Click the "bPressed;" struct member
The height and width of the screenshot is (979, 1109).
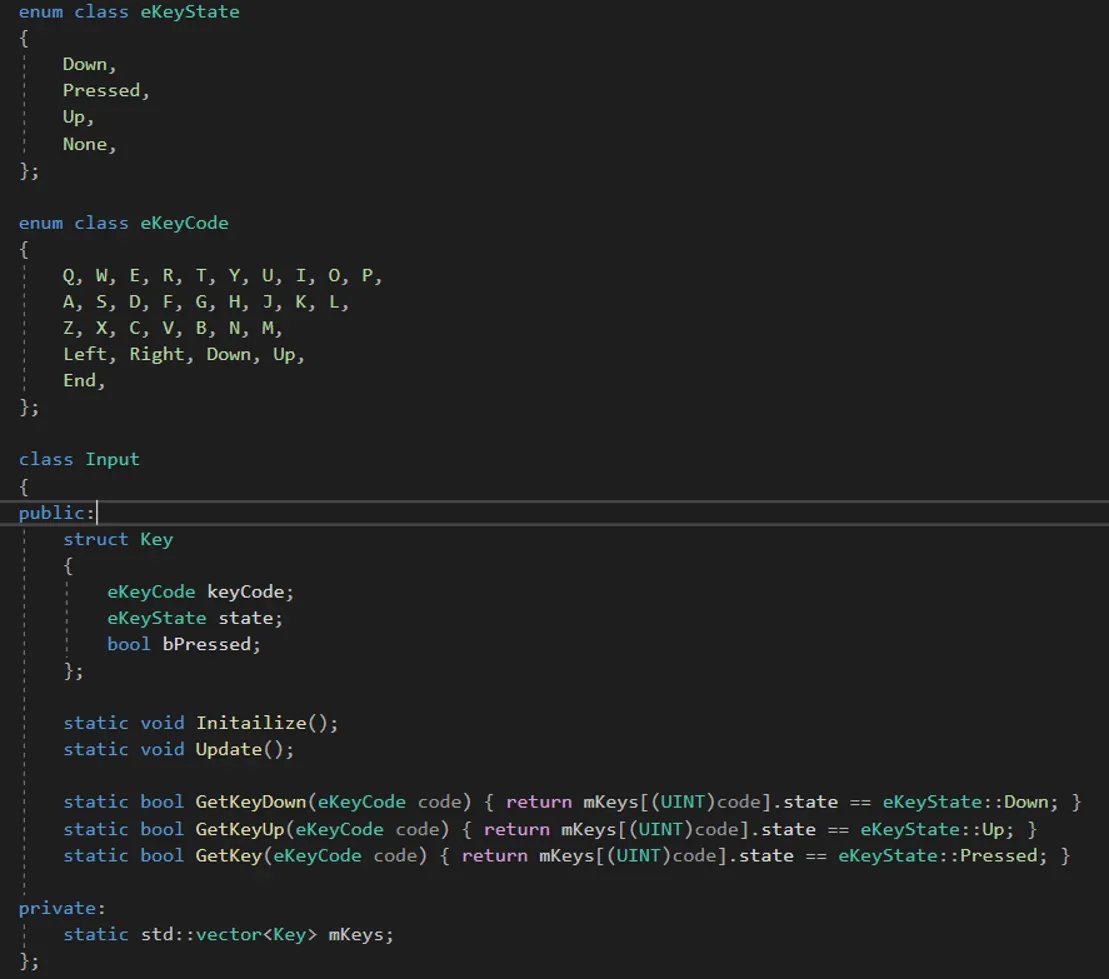click(211, 644)
